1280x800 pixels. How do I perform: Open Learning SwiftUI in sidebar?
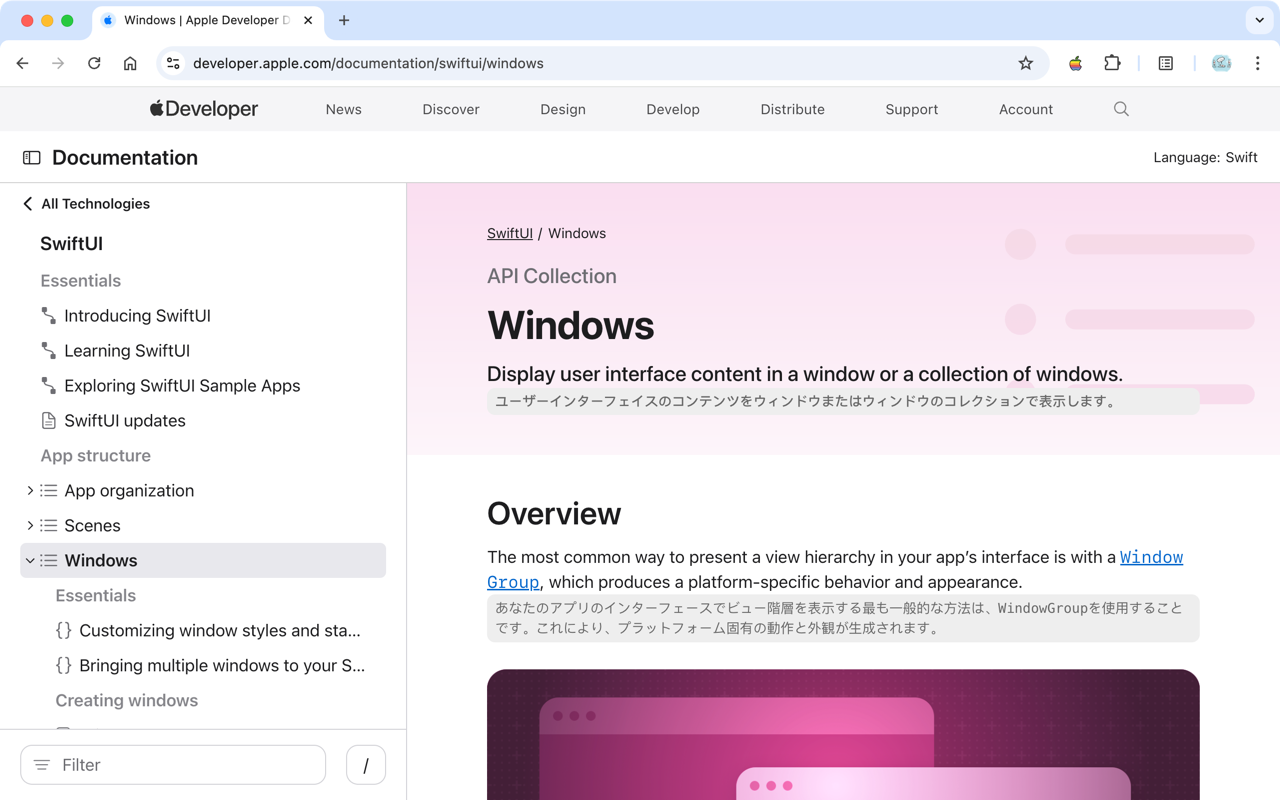127,351
